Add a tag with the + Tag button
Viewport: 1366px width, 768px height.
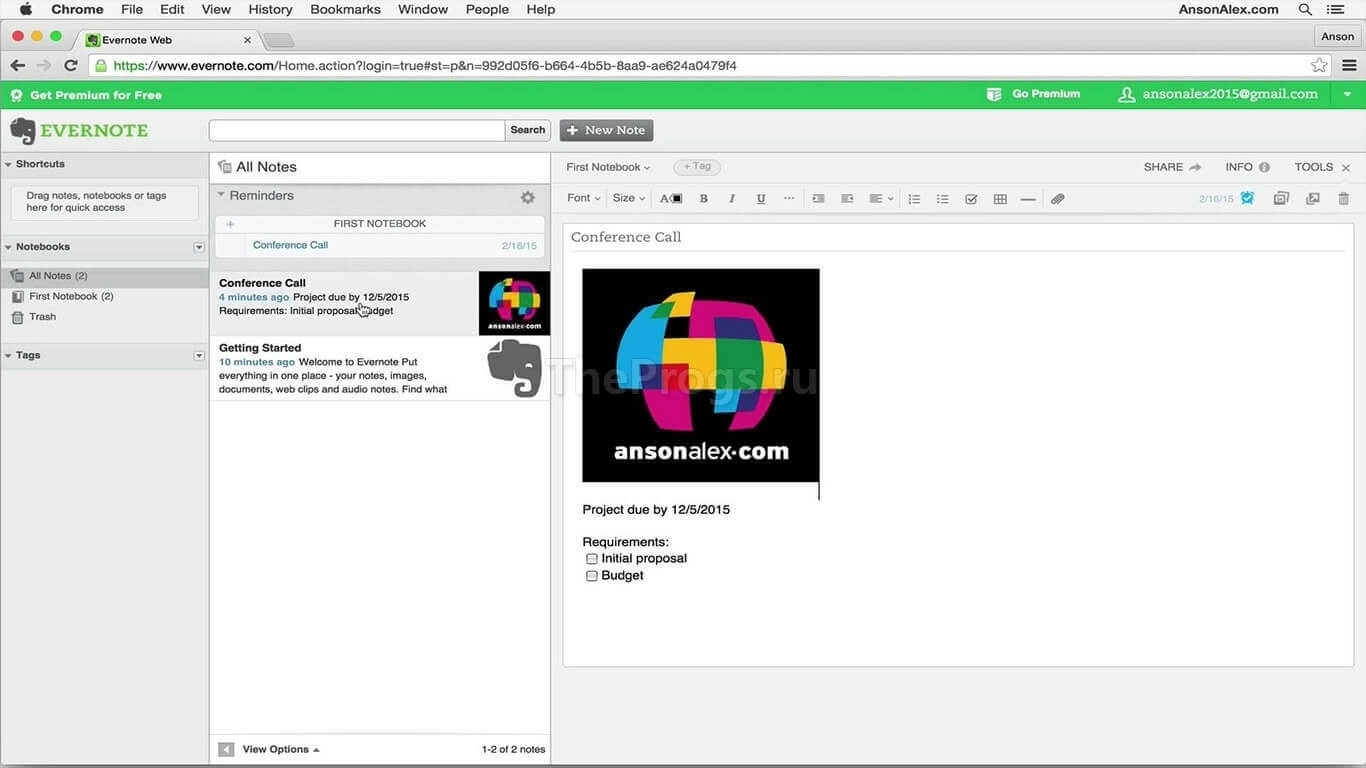pyautogui.click(x=697, y=167)
